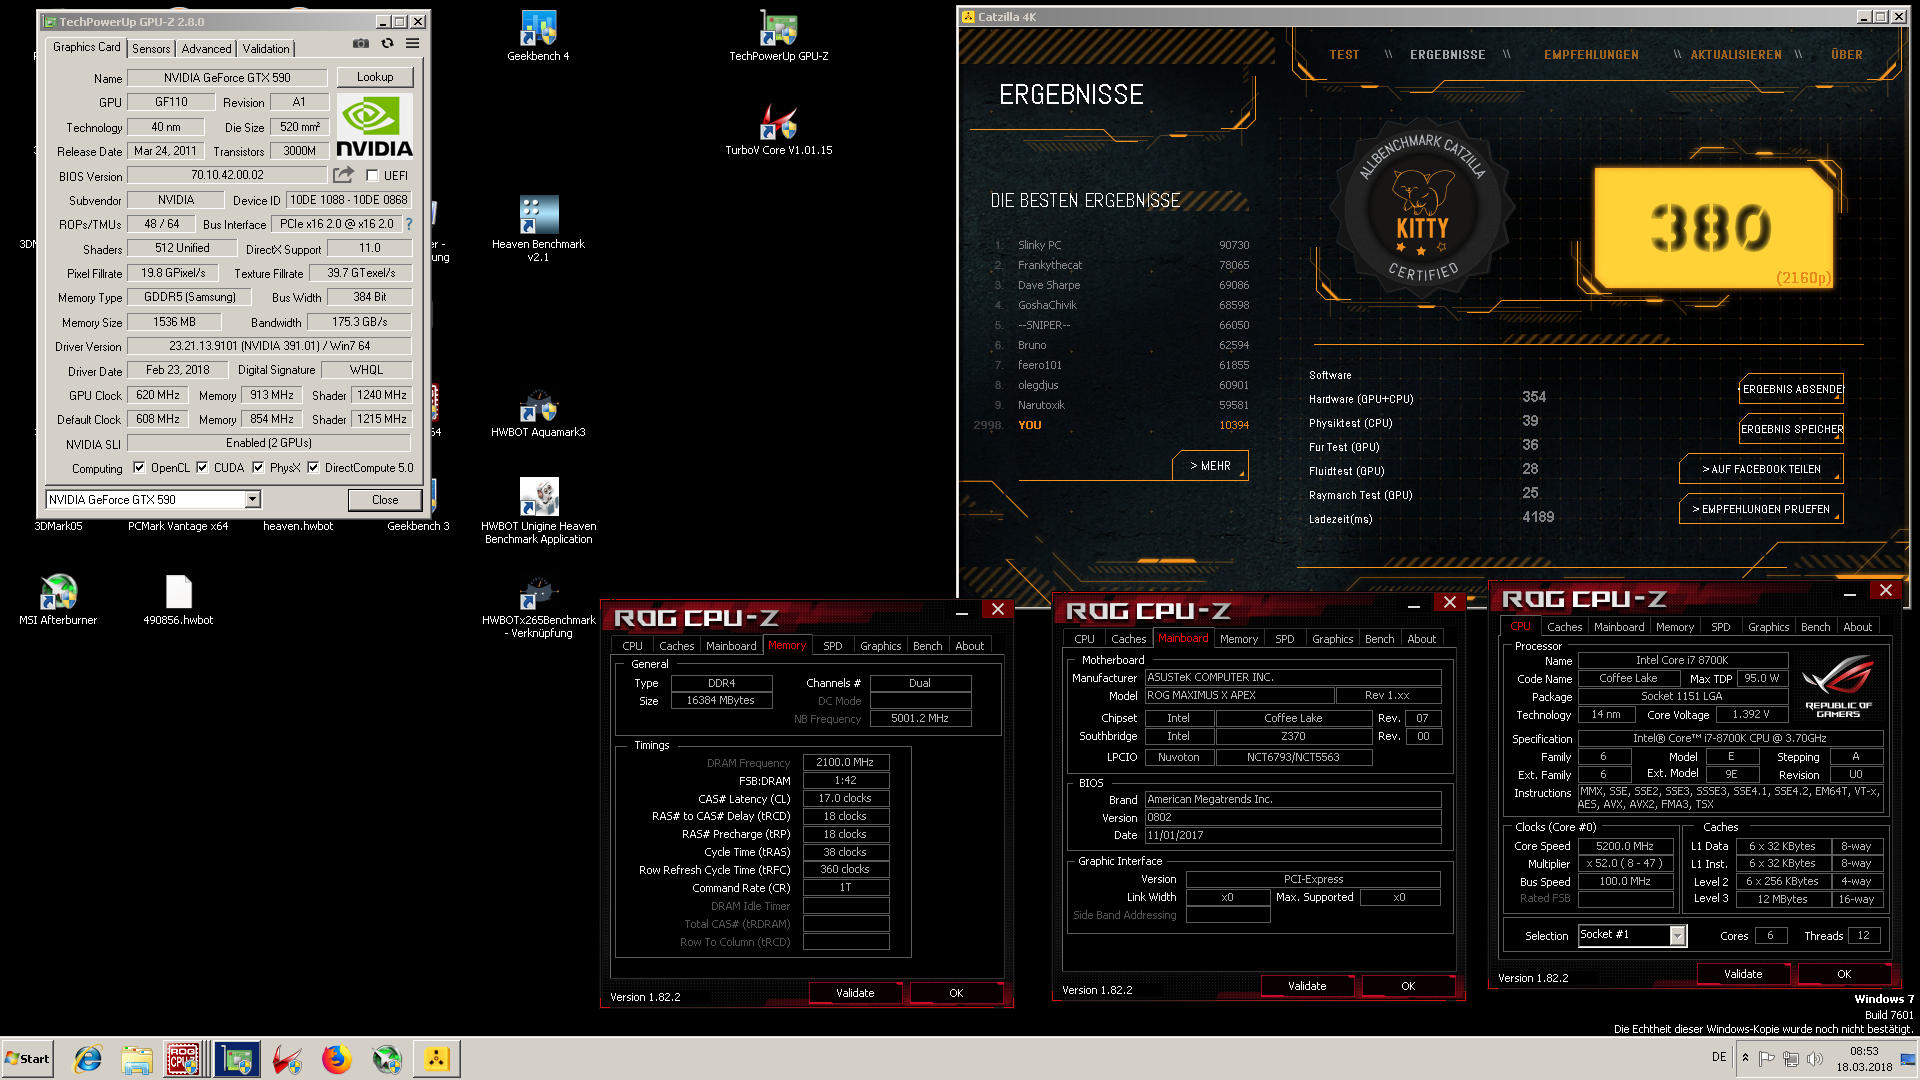Switch to Advanced tab in GPU-Z
This screenshot has height=1080, width=1920.
(206, 48)
